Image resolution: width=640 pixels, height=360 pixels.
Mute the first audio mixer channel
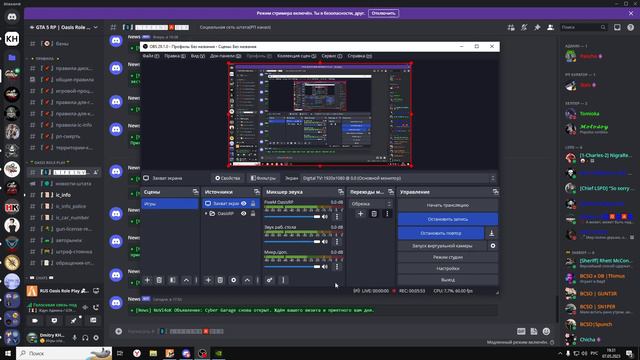pos(325,217)
